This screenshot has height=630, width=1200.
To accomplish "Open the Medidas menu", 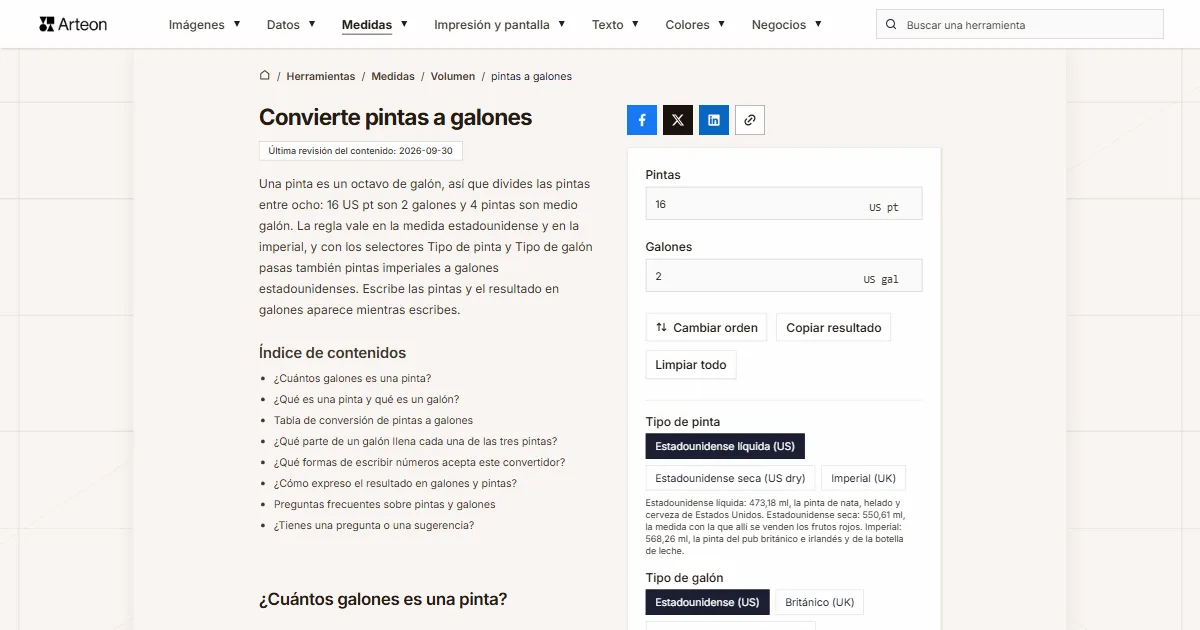I will 375,25.
